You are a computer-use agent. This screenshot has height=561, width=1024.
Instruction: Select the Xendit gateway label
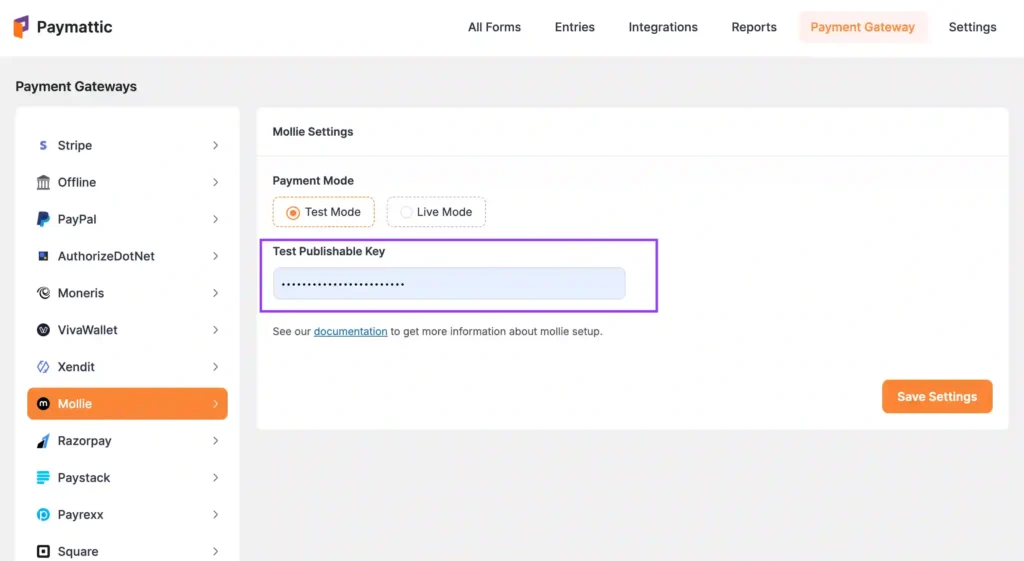(76, 366)
